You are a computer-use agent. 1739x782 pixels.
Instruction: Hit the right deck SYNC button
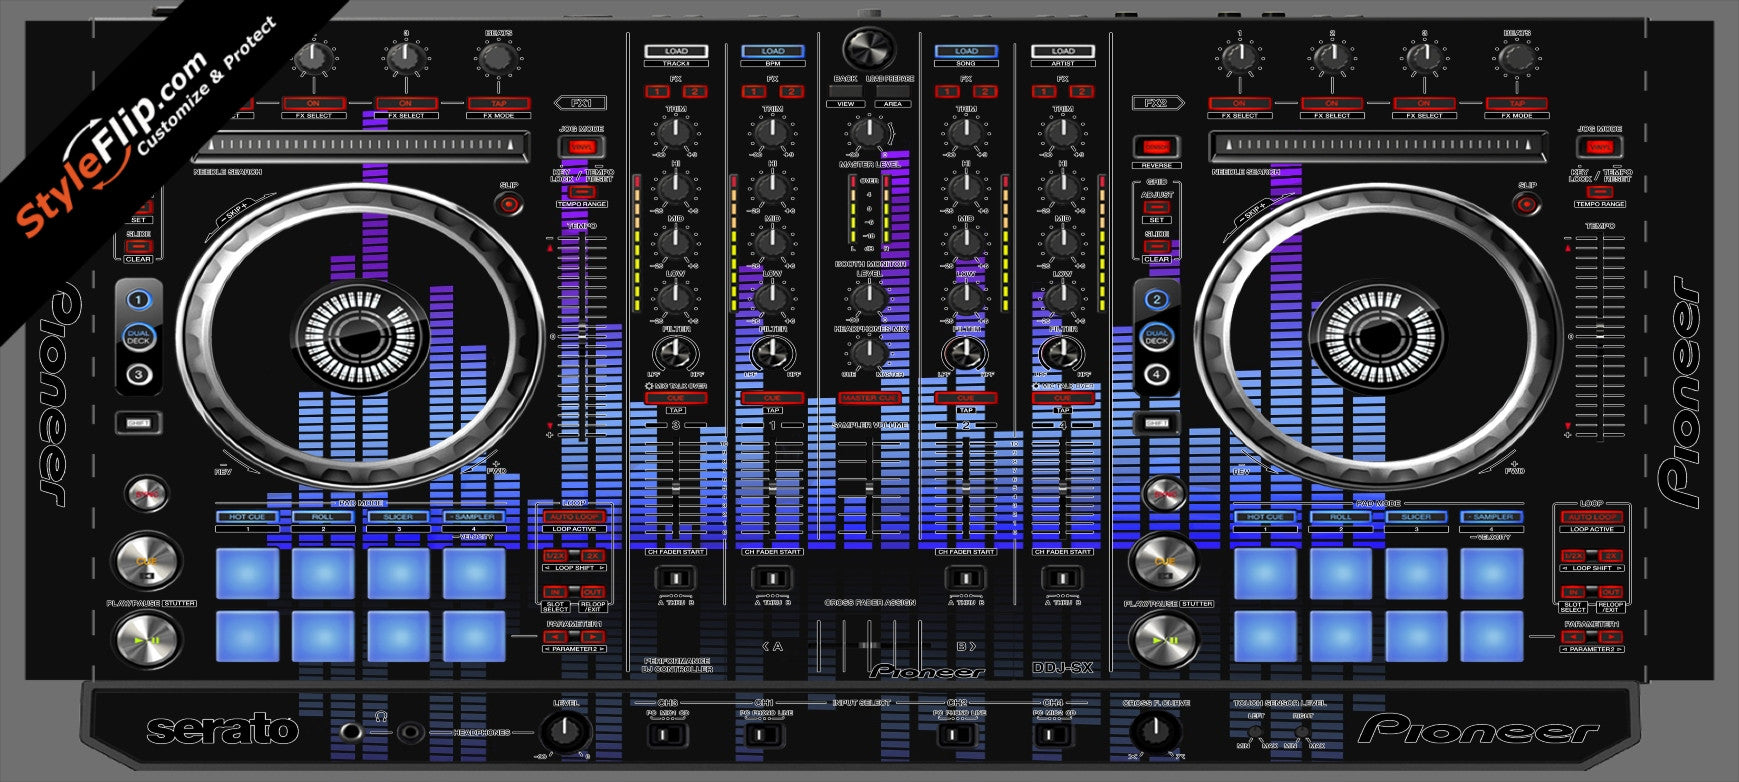(1164, 493)
